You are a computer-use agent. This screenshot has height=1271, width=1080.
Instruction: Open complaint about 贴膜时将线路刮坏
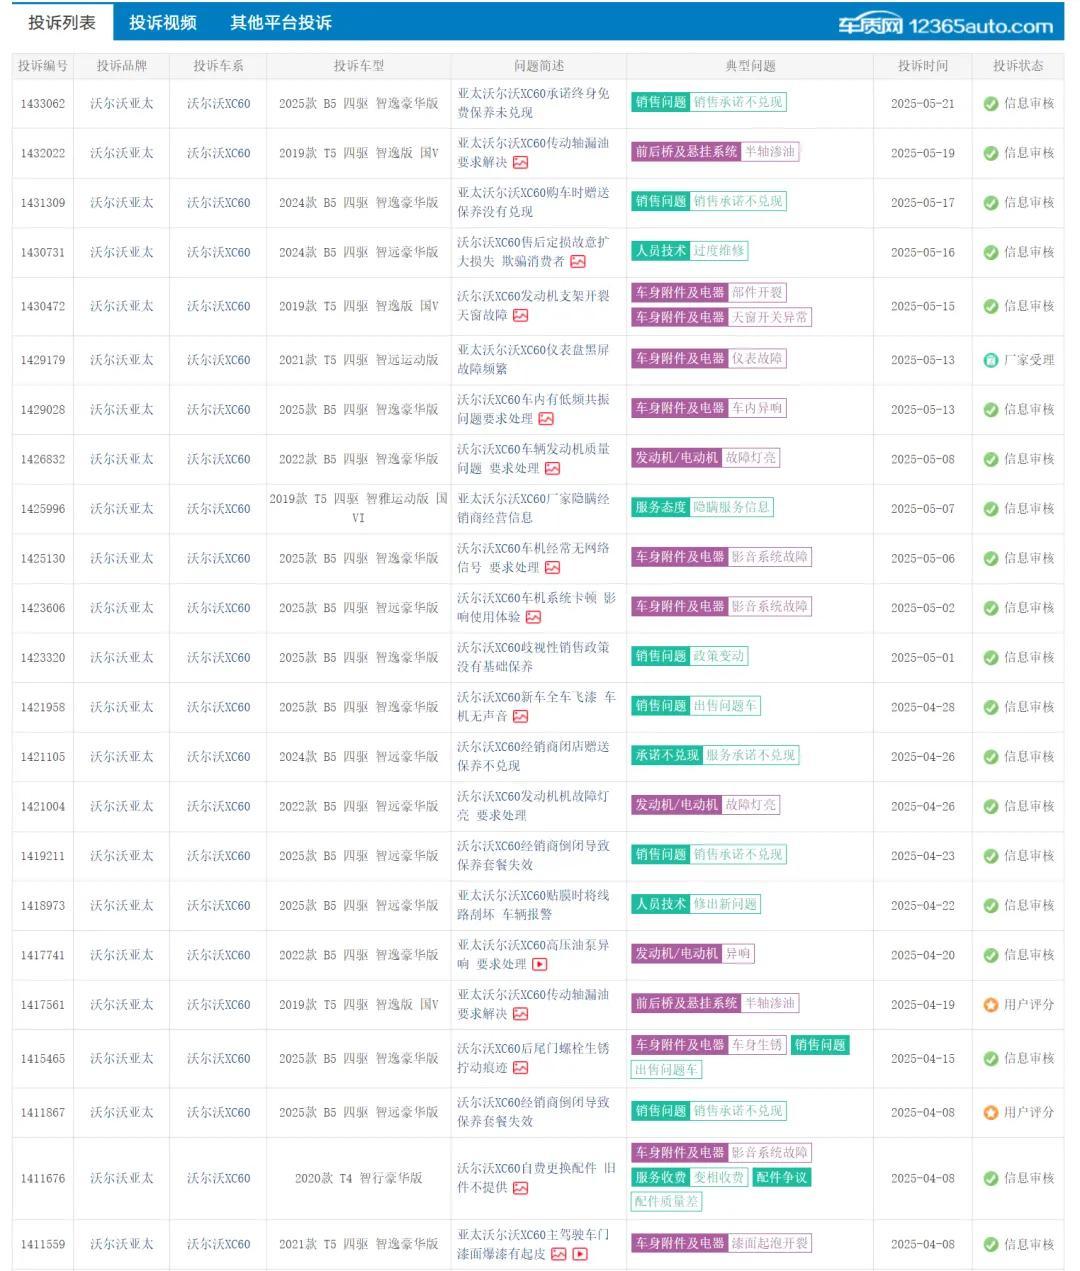pos(533,905)
